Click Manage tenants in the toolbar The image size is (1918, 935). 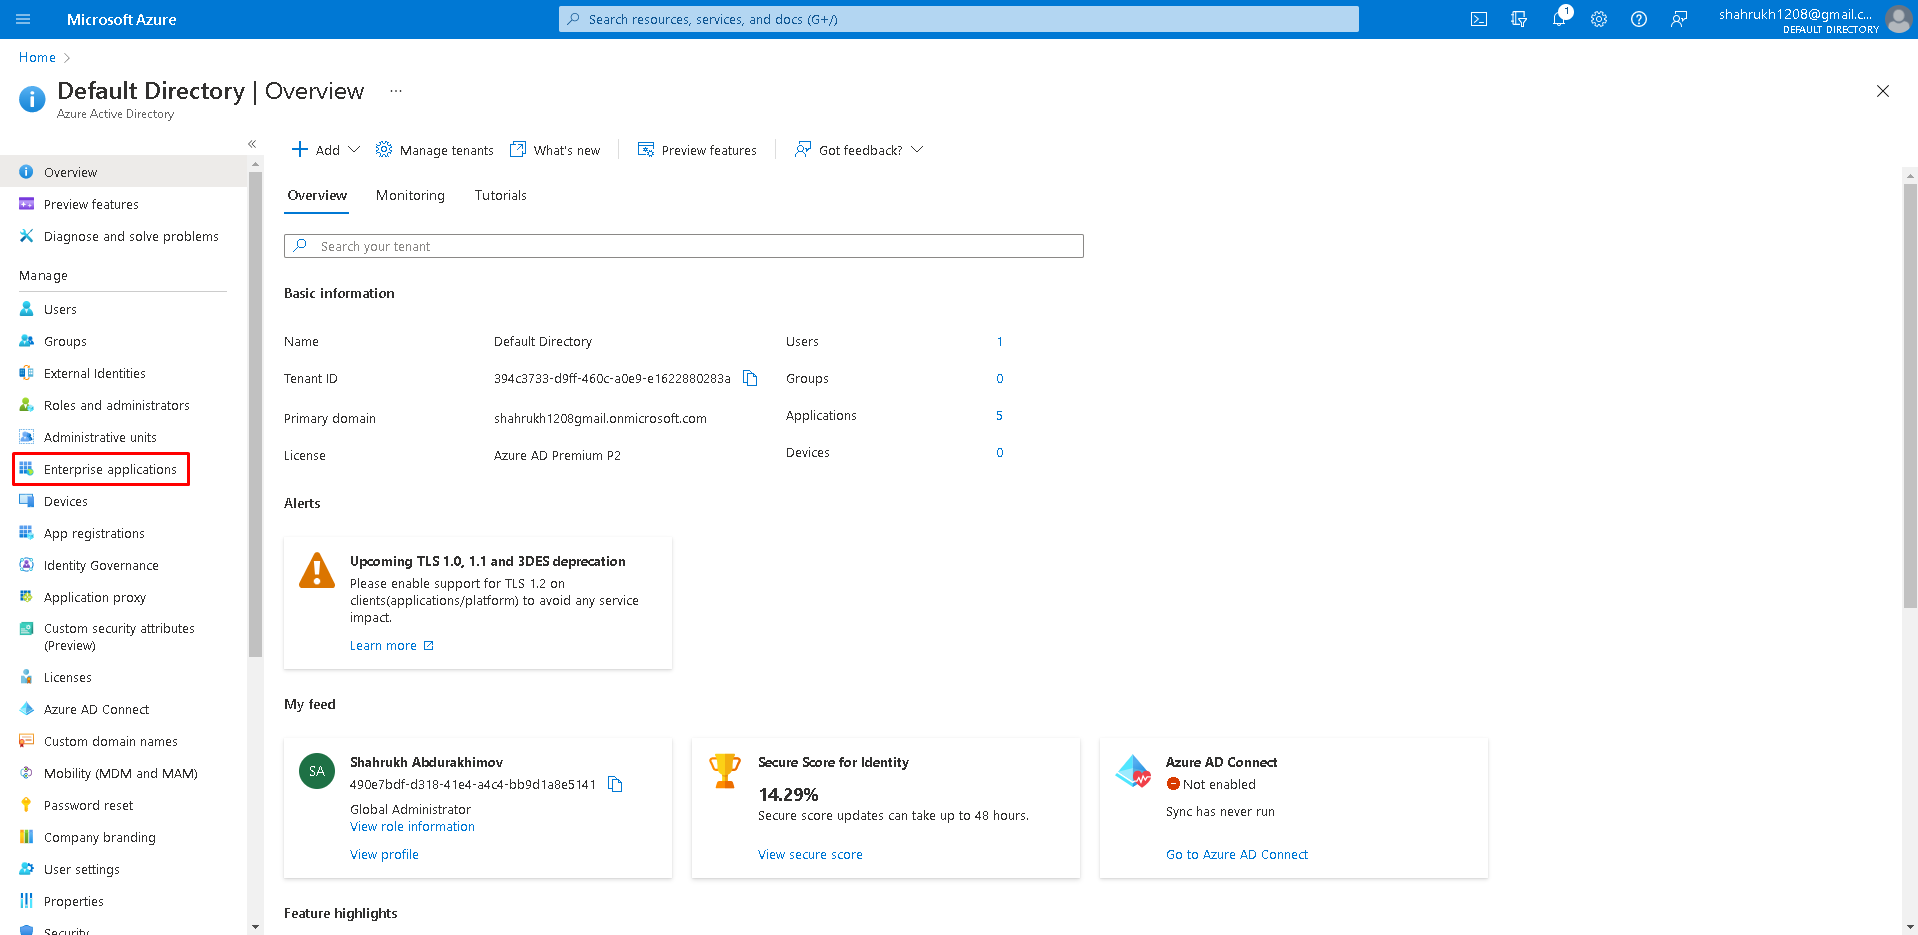point(435,150)
